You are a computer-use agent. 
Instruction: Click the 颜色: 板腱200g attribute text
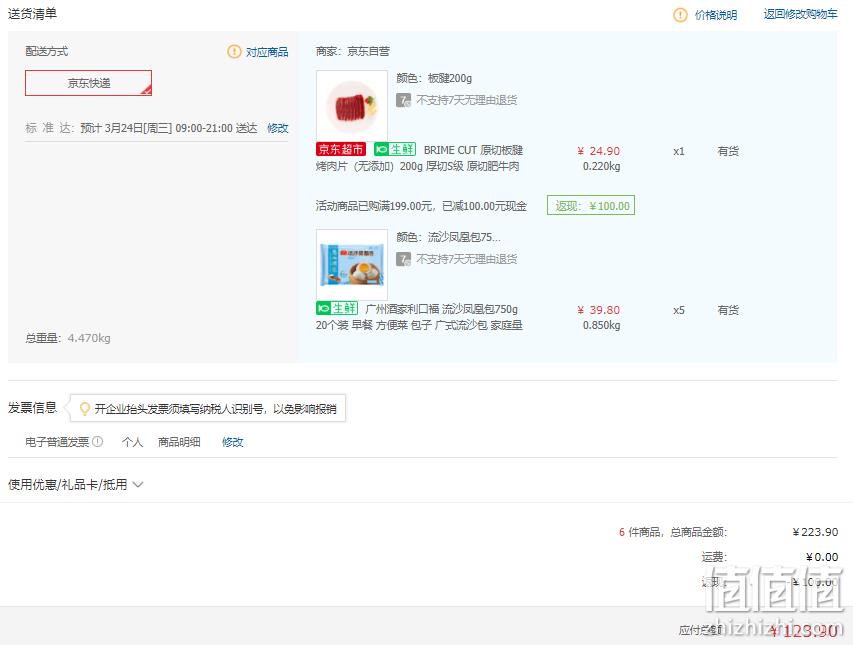click(434, 78)
